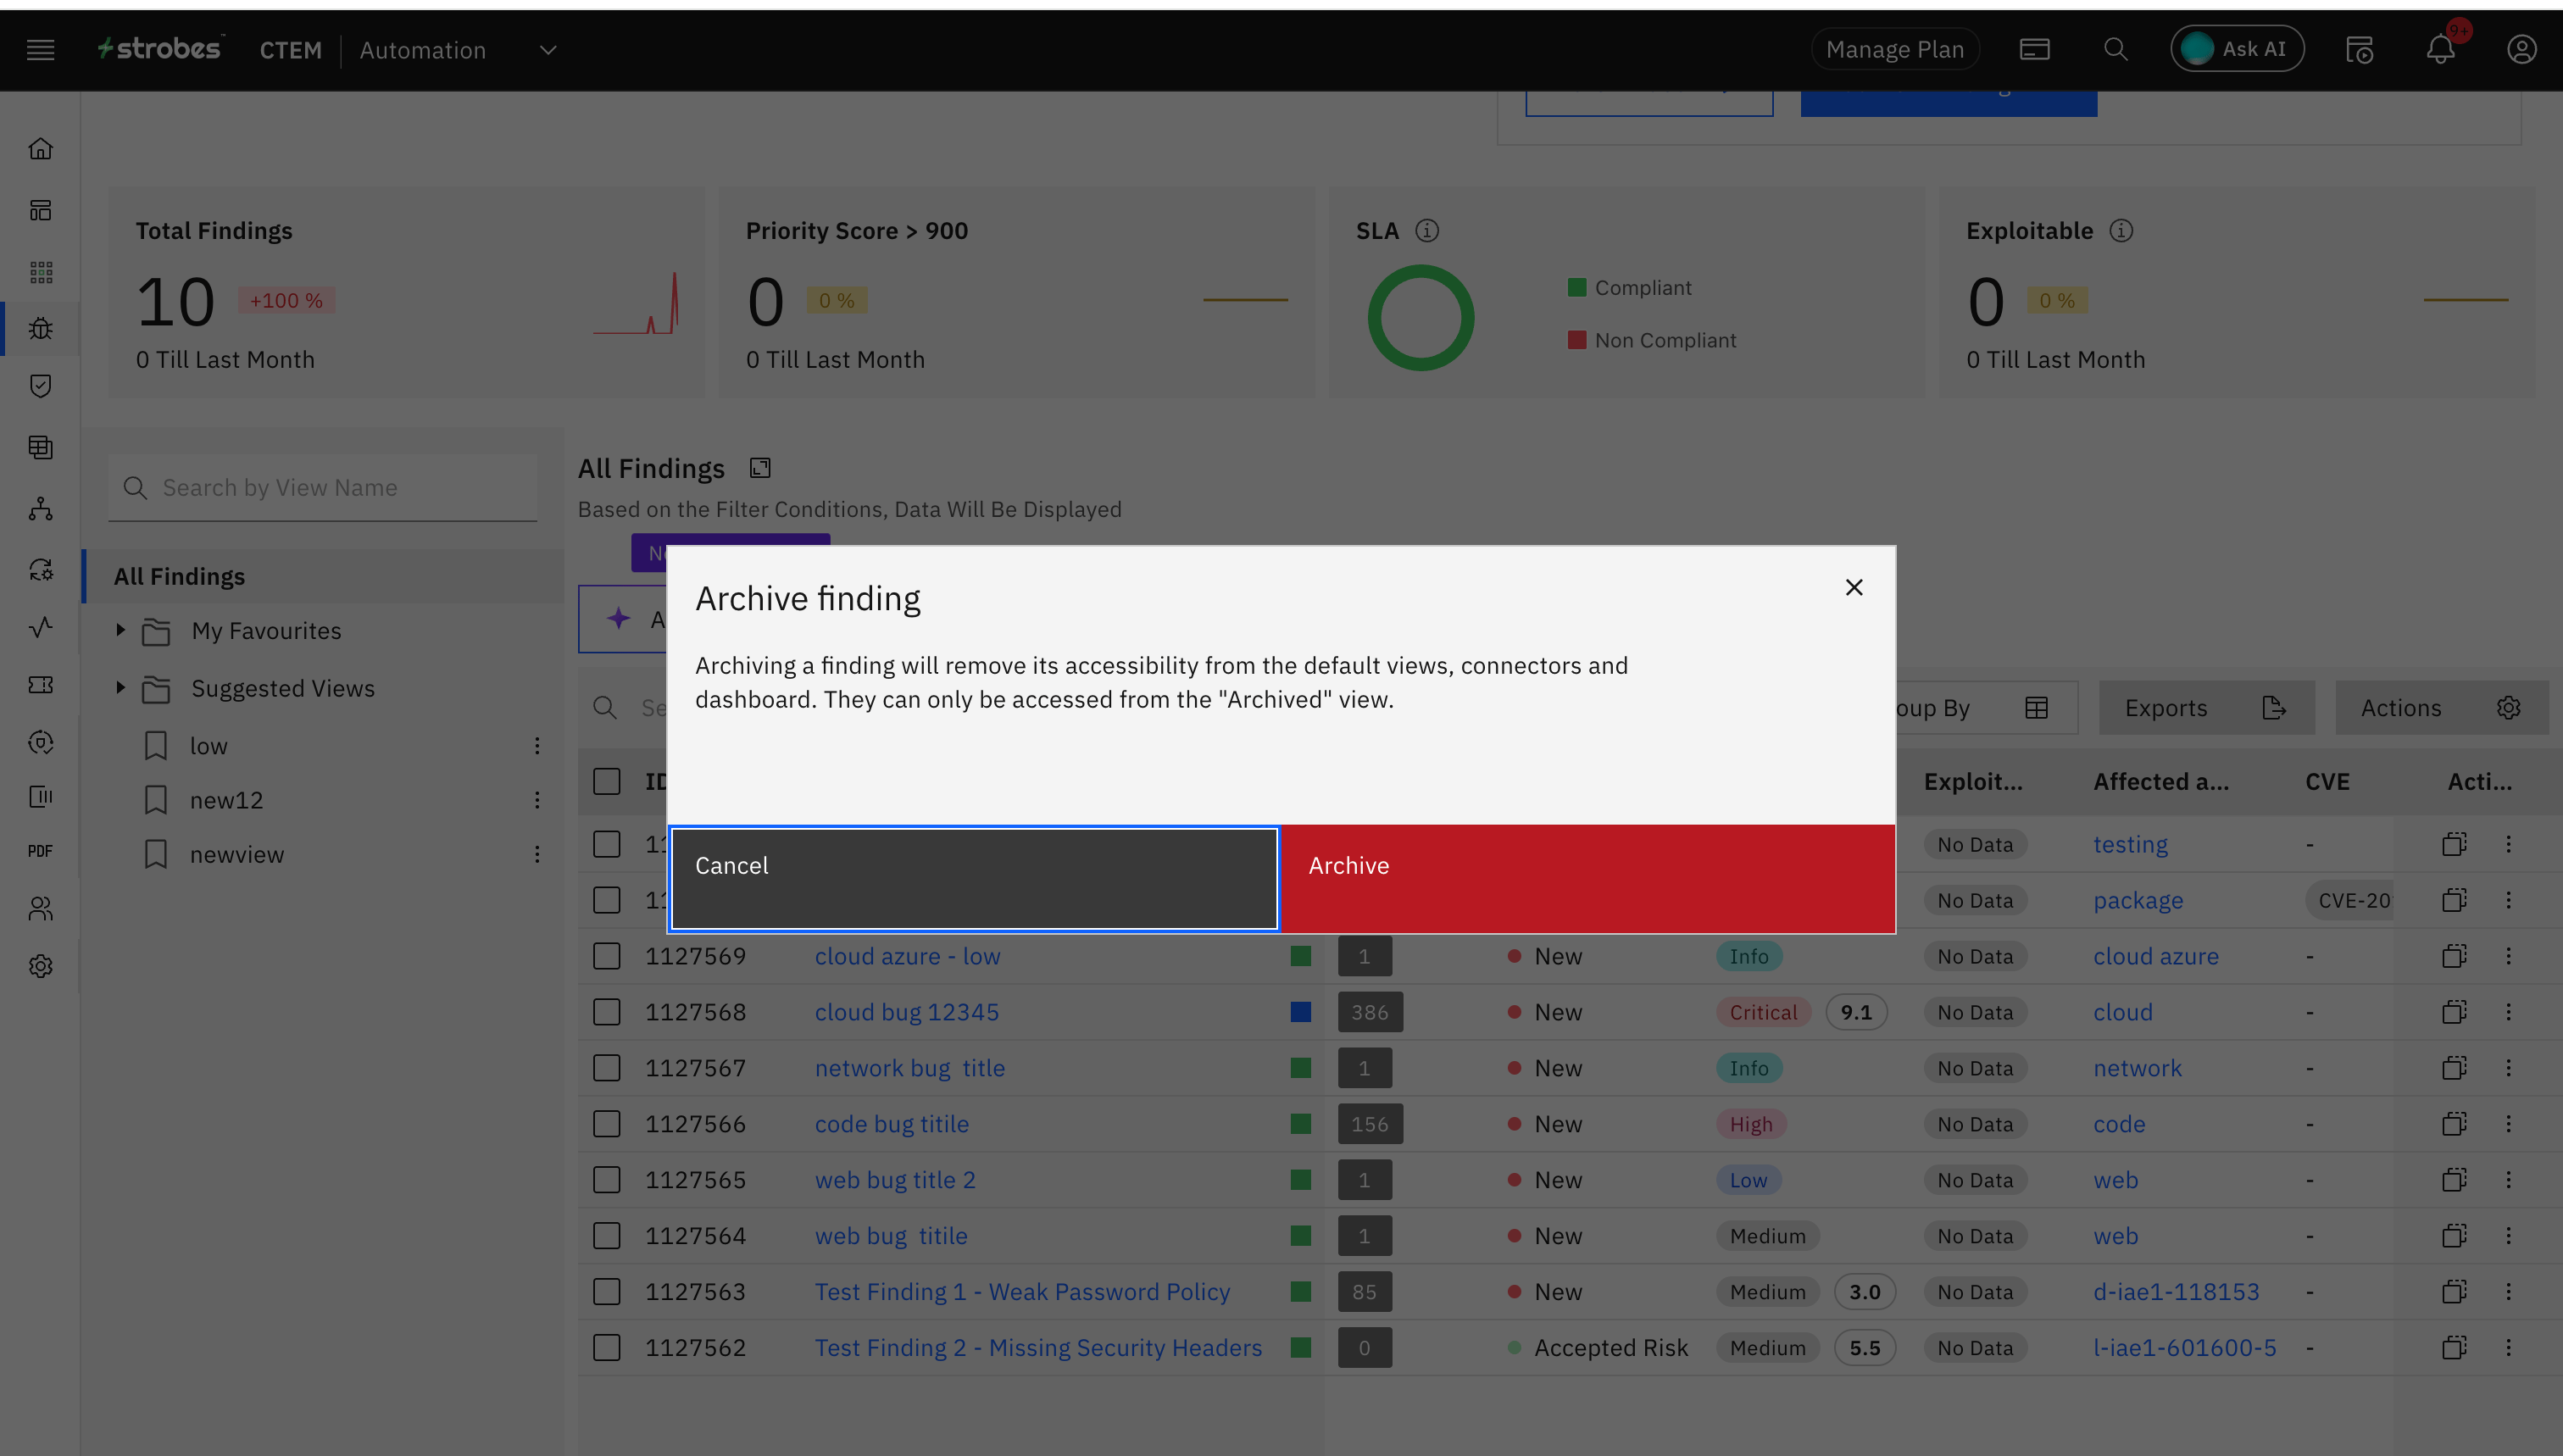Open the notifications bell
This screenshot has height=1456, width=2563.
2441,49
